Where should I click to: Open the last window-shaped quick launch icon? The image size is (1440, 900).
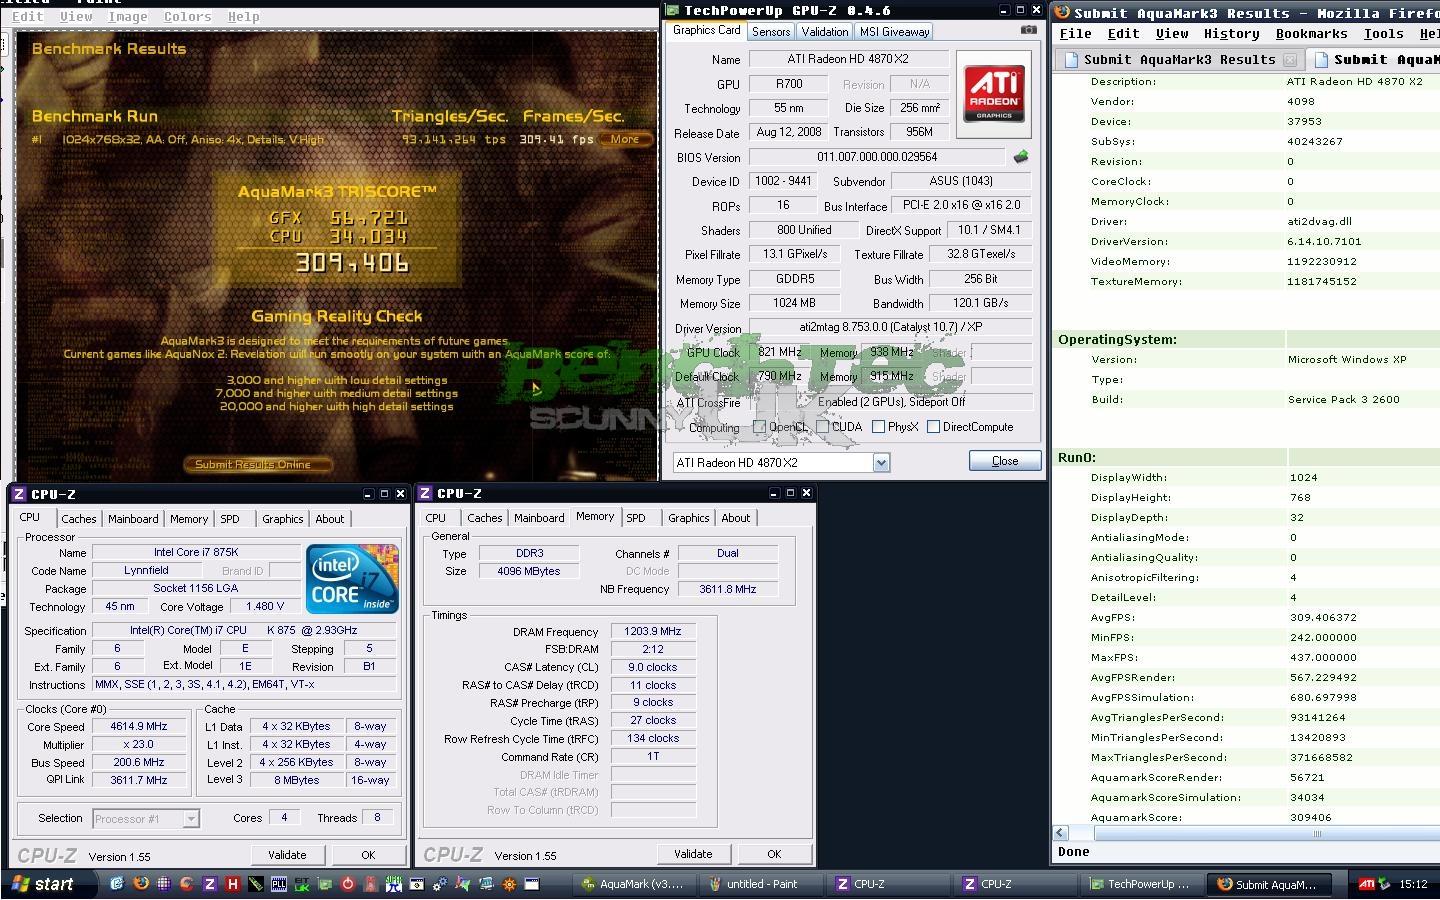click(x=532, y=884)
